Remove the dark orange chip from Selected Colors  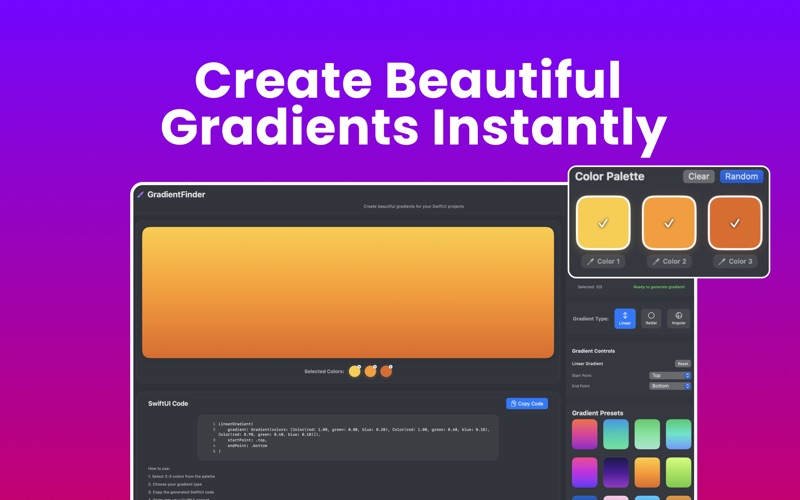(391, 367)
